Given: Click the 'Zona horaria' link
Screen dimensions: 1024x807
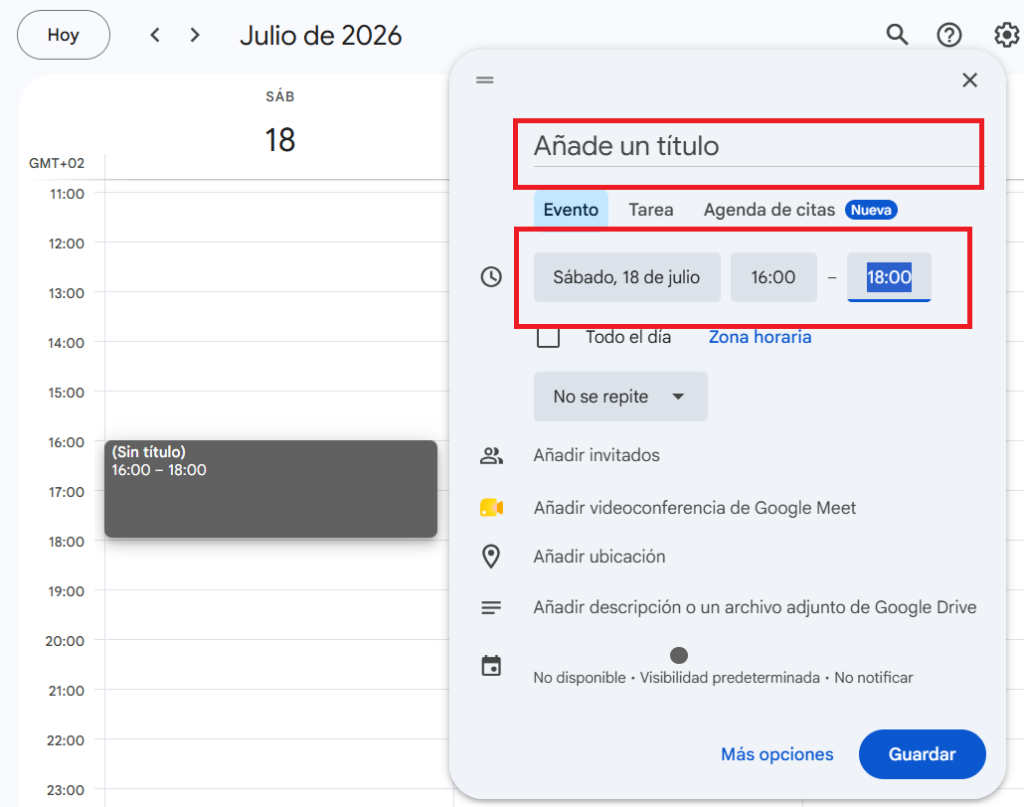Looking at the screenshot, I should pyautogui.click(x=760, y=337).
